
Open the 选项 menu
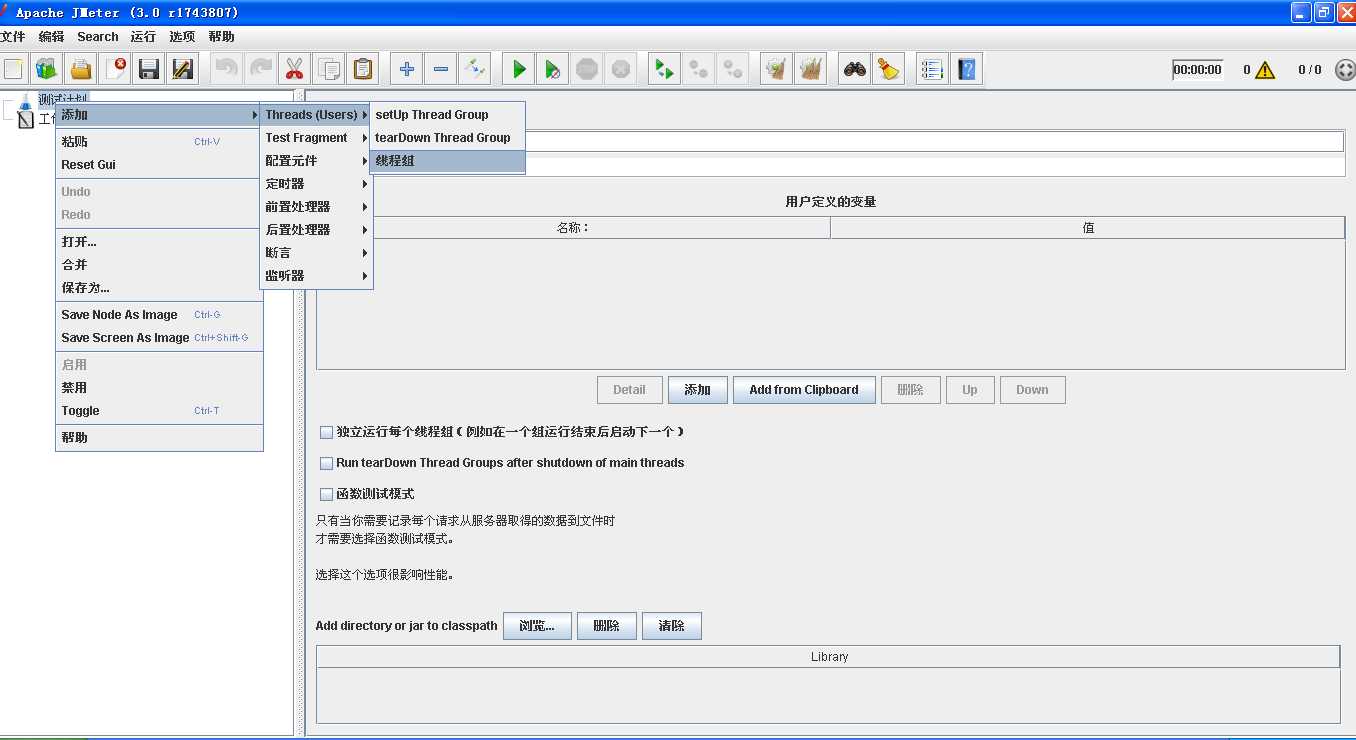(182, 37)
